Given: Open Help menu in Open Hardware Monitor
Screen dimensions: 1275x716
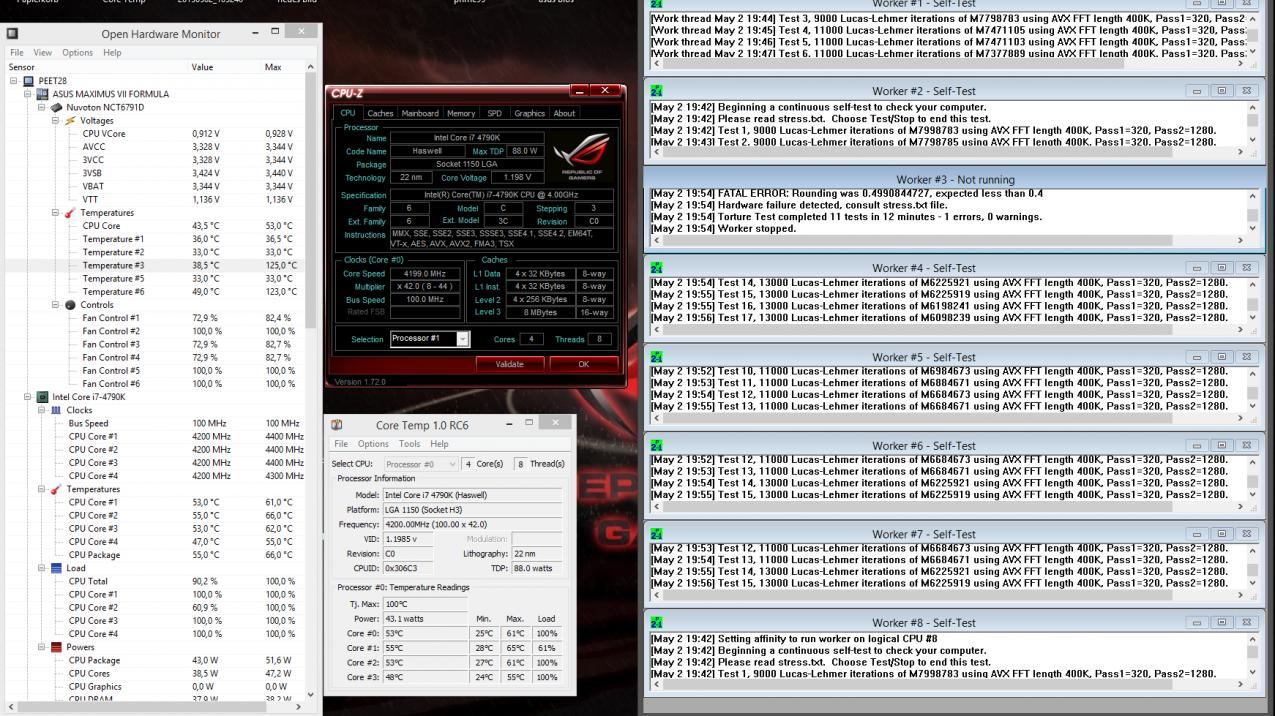Looking at the screenshot, I should (x=112, y=52).
